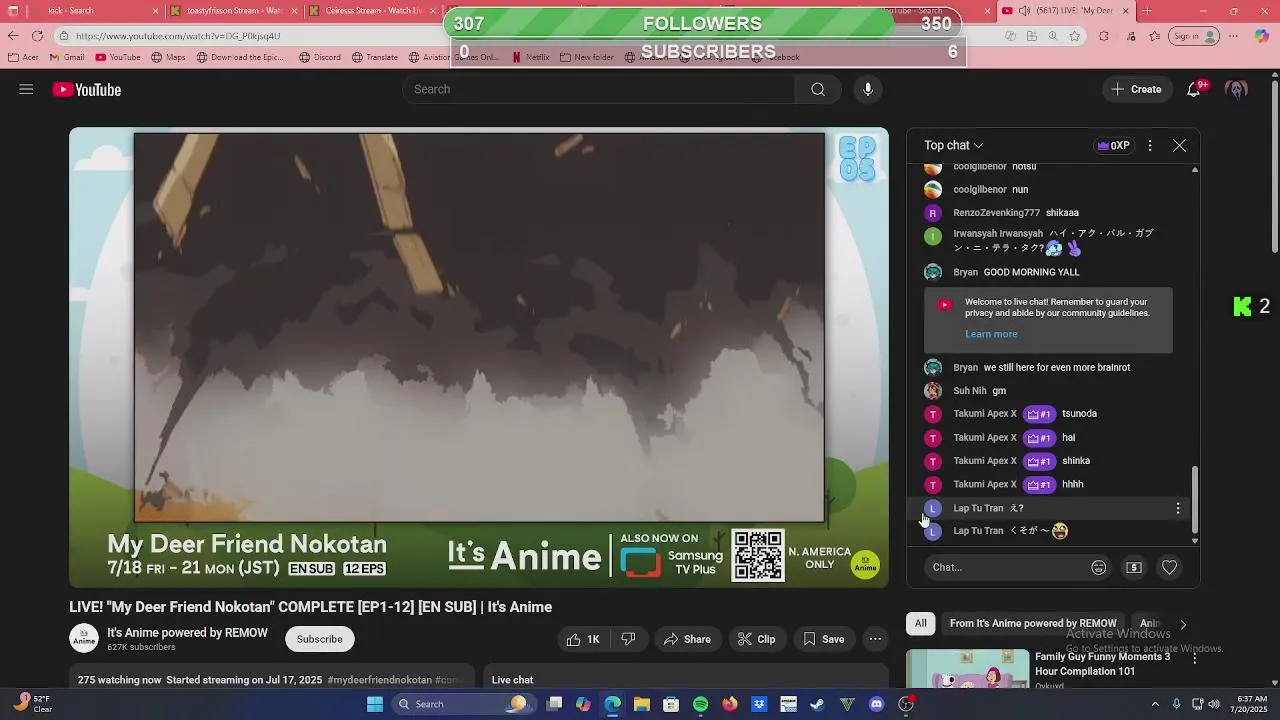
Task: Save the video to a playlist
Action: [824, 639]
